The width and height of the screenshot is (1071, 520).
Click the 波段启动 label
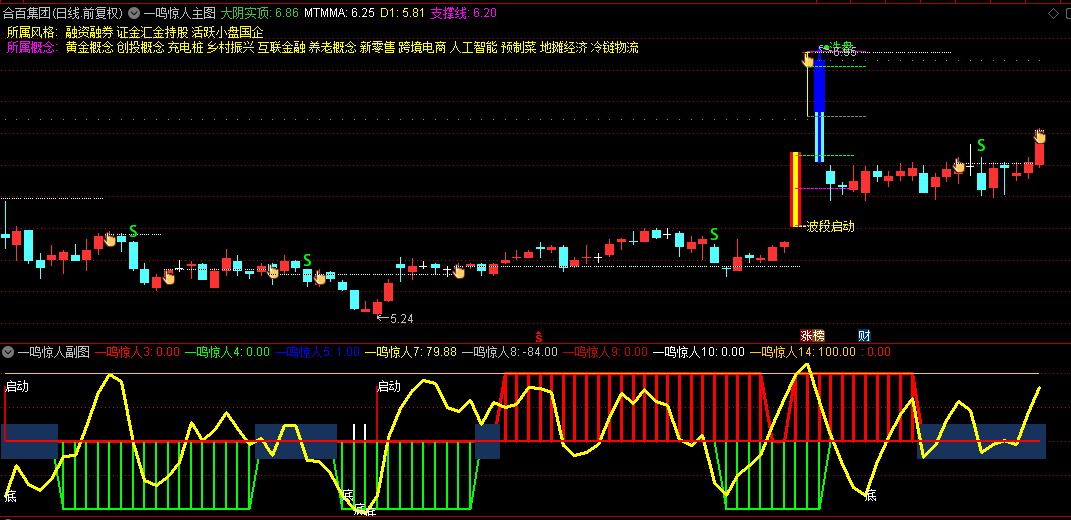(x=830, y=226)
